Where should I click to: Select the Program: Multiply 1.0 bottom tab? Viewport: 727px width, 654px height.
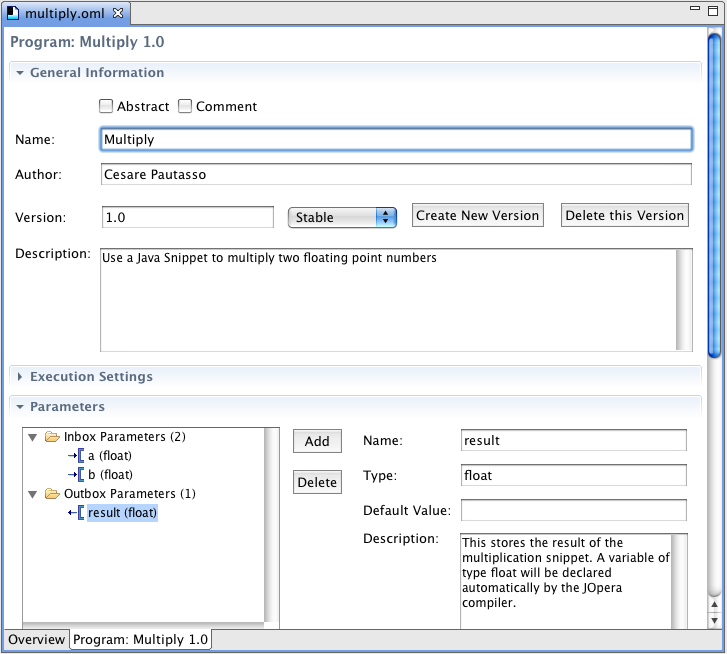pyautogui.click(x=140, y=640)
